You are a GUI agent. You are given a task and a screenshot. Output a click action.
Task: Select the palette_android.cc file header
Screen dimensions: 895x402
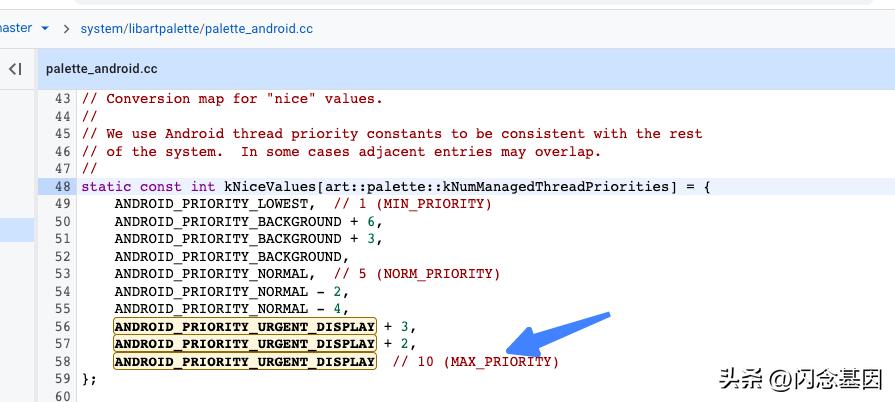(102, 69)
